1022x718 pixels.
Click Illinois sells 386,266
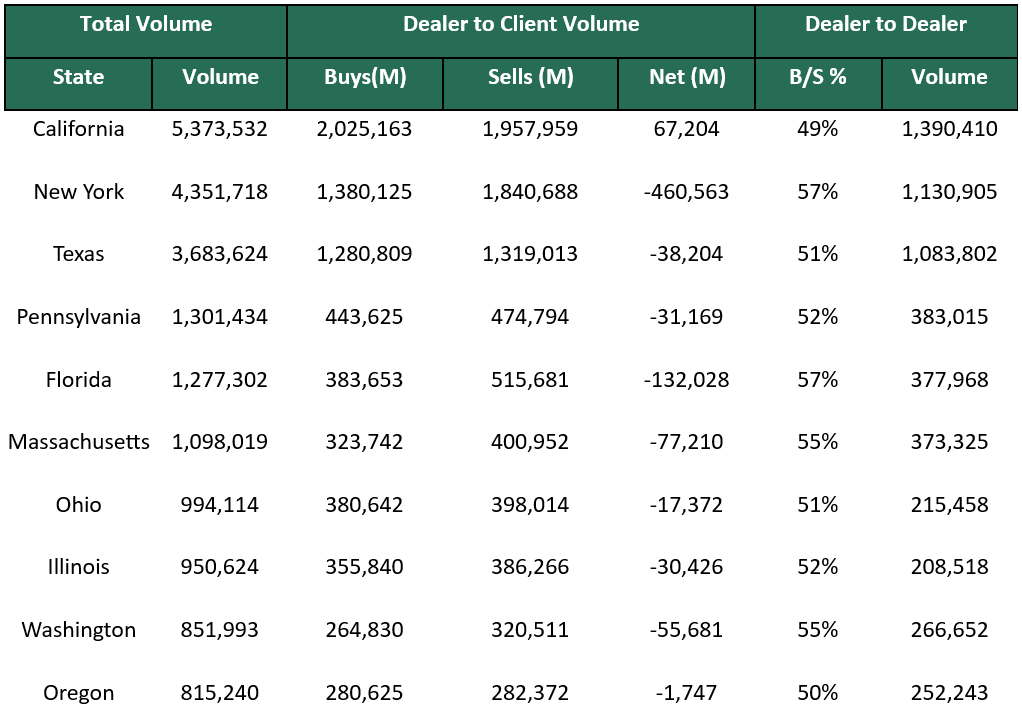tap(530, 566)
